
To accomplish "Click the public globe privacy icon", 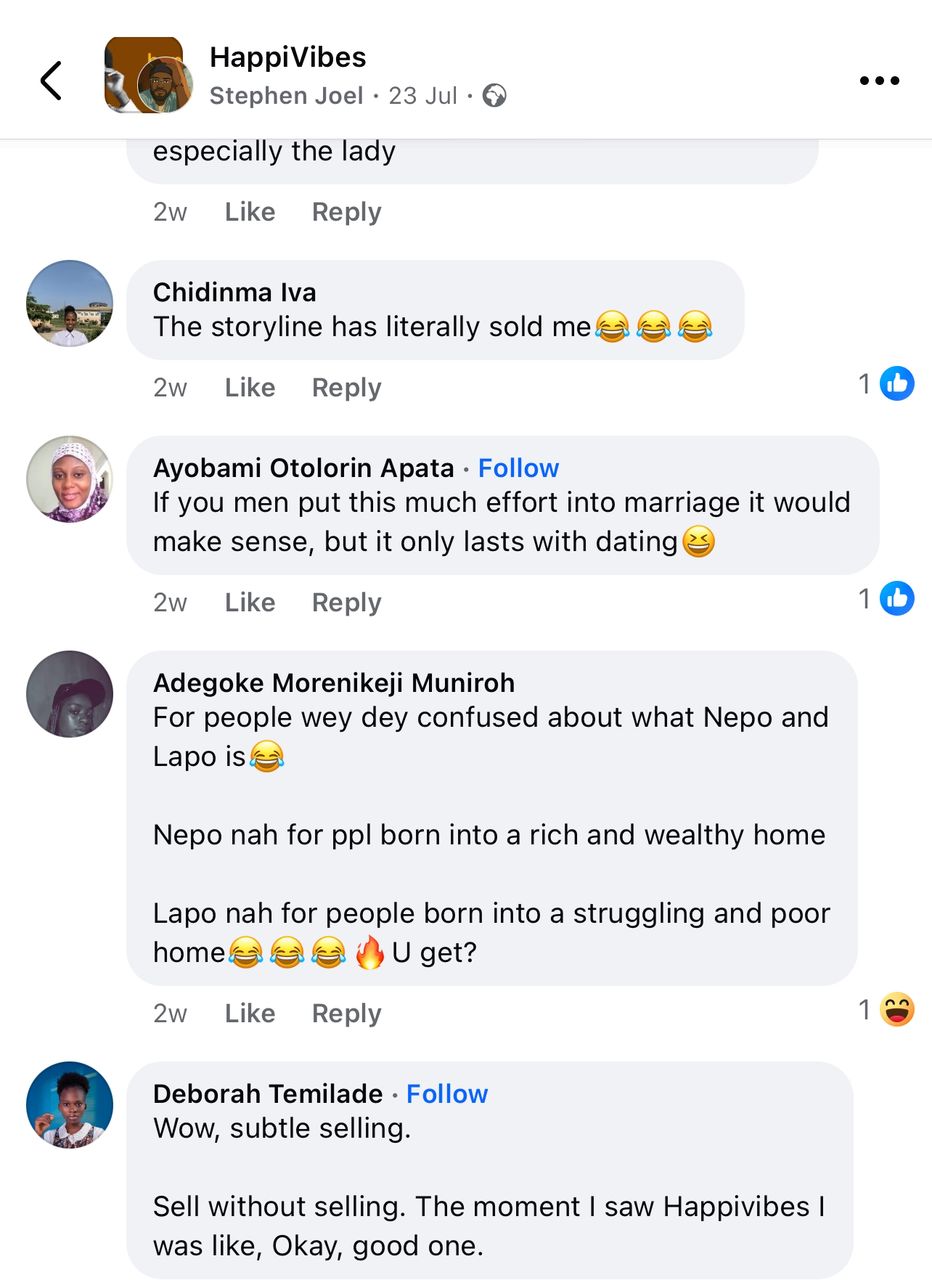I will coord(494,96).
